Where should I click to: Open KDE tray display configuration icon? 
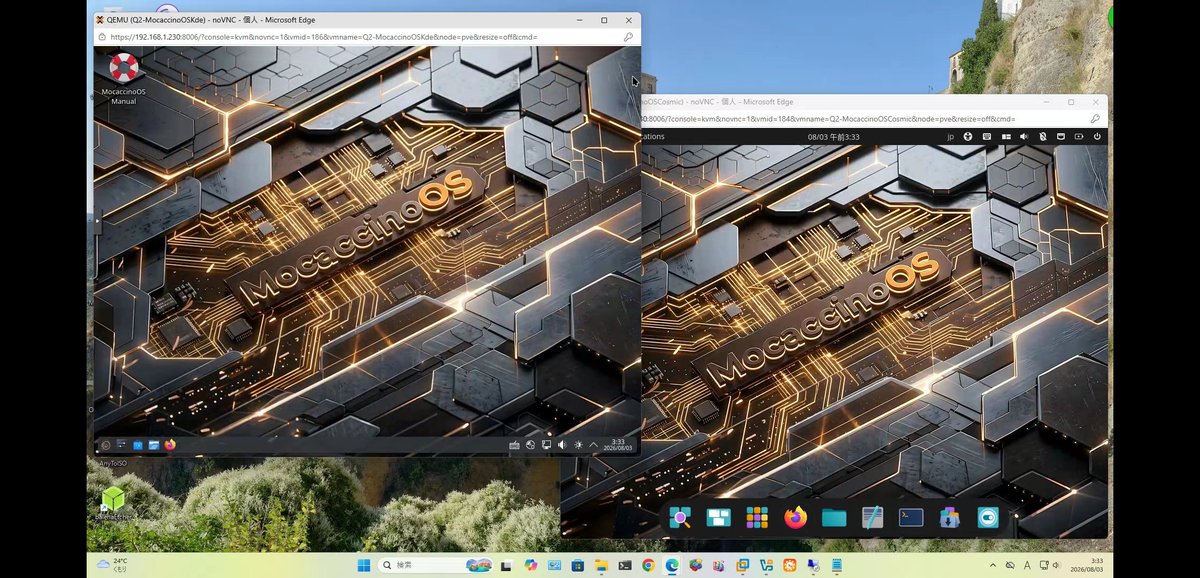[546, 445]
